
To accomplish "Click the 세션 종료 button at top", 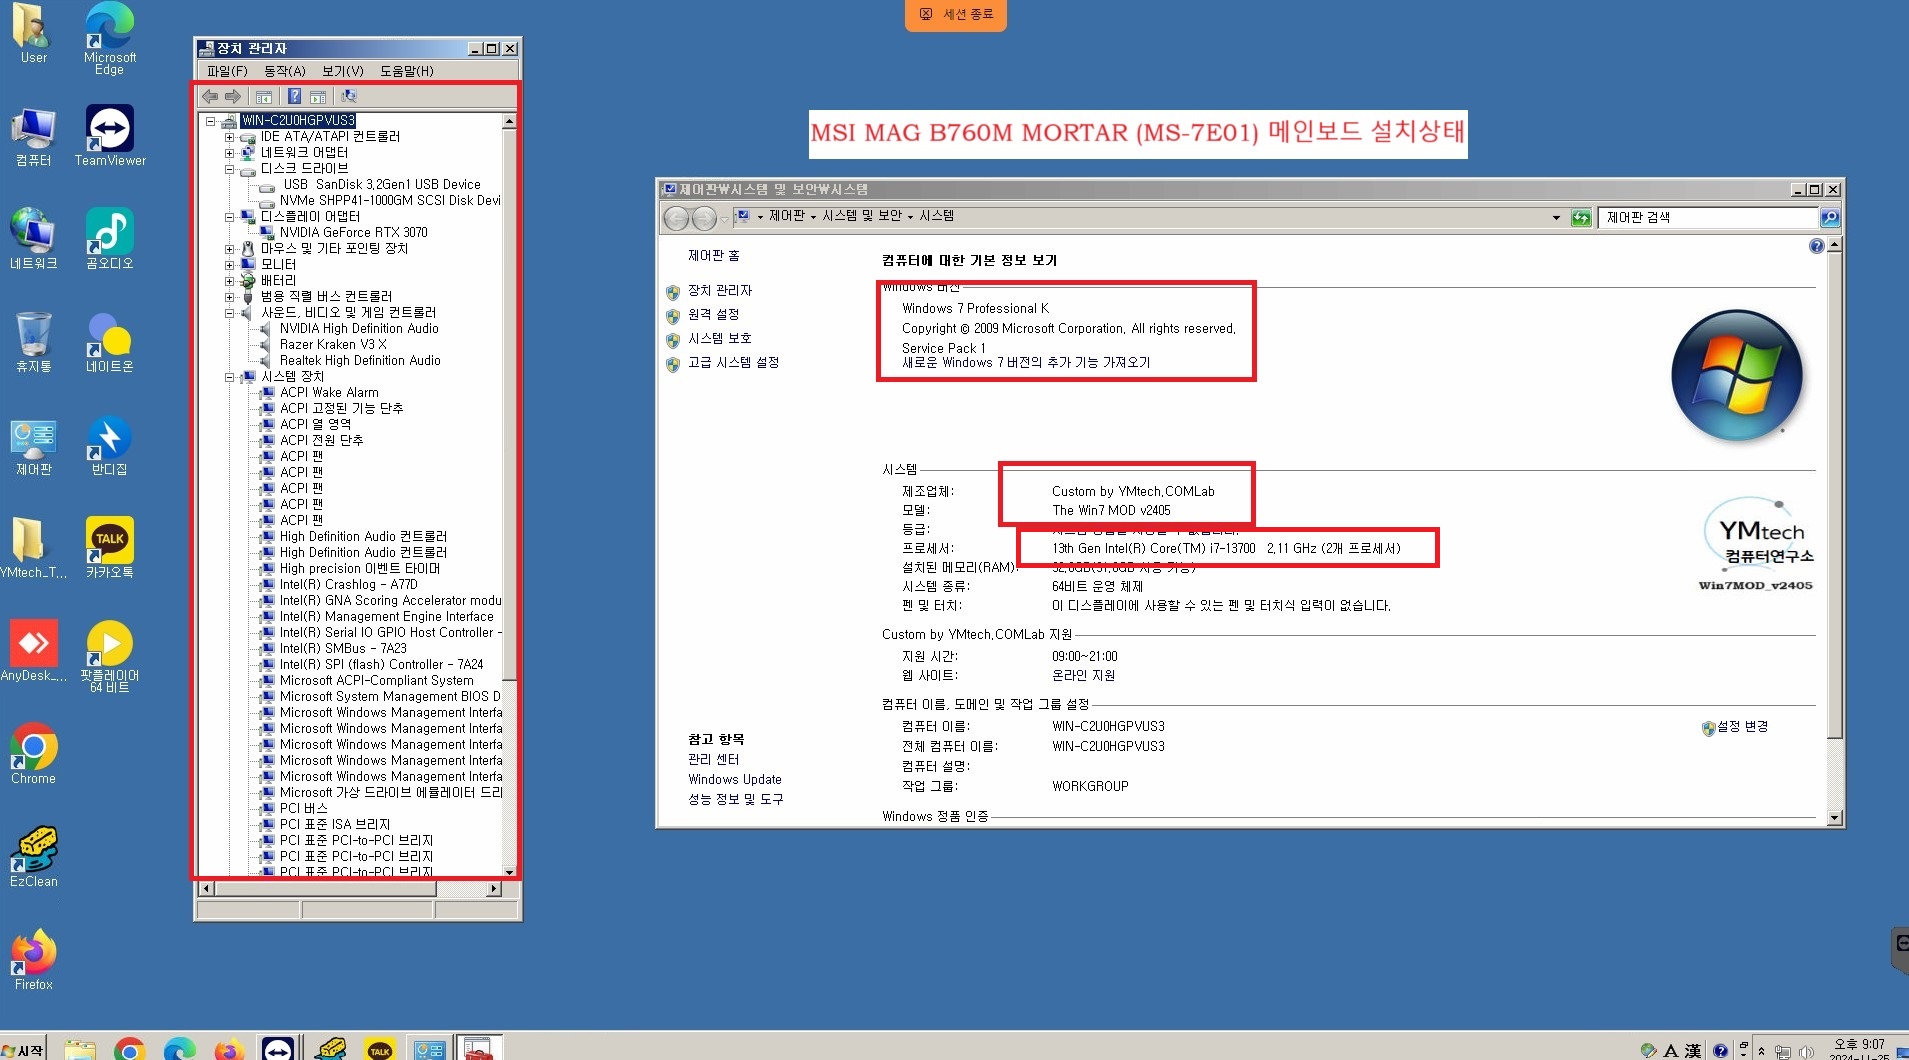I will point(956,14).
